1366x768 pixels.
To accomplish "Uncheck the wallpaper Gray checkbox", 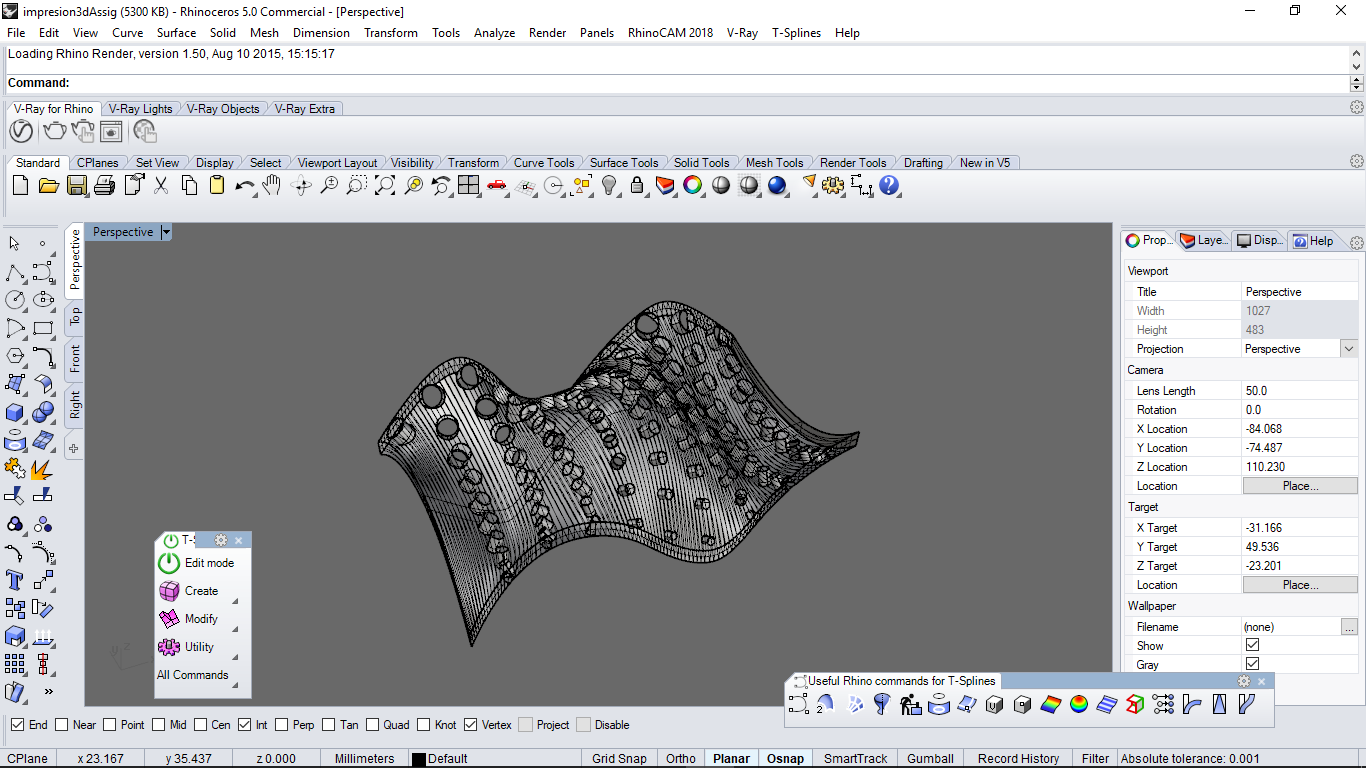I will point(1252,664).
